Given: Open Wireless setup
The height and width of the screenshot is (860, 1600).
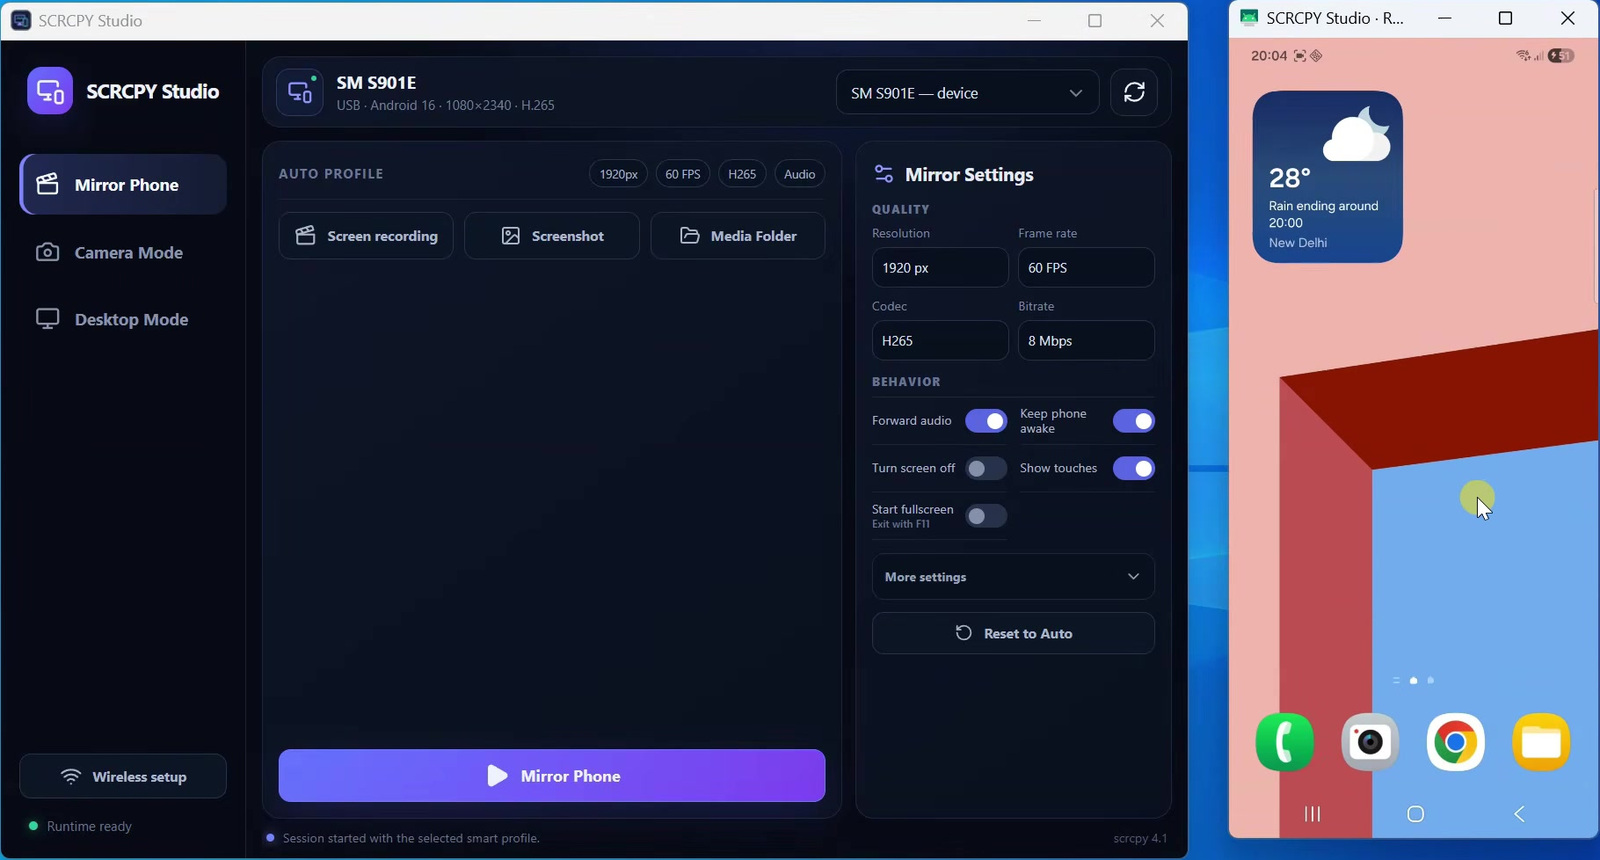Looking at the screenshot, I should [x=123, y=777].
